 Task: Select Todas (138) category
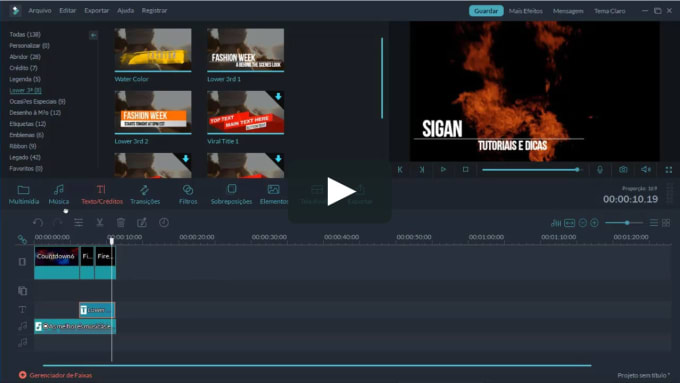coord(25,34)
